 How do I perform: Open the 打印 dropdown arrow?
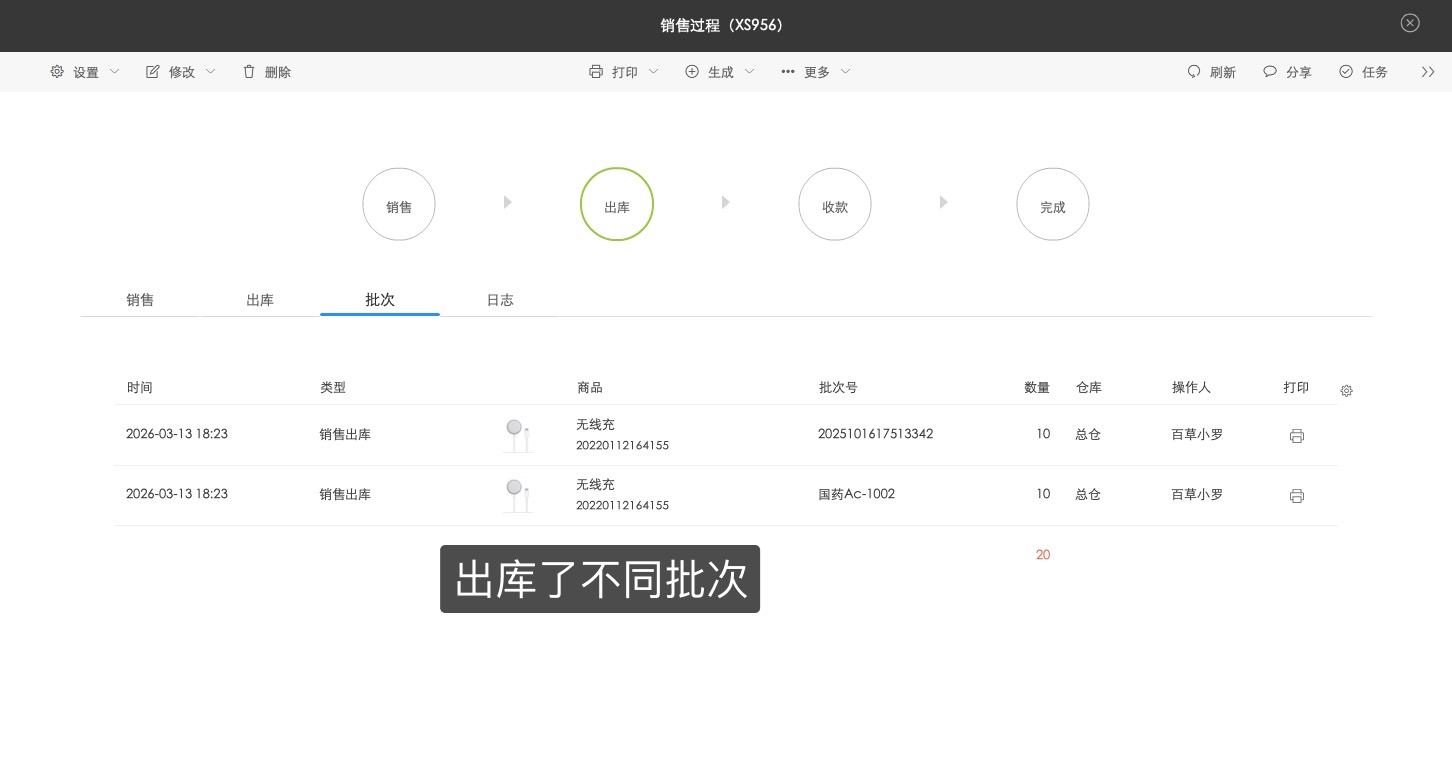click(654, 71)
